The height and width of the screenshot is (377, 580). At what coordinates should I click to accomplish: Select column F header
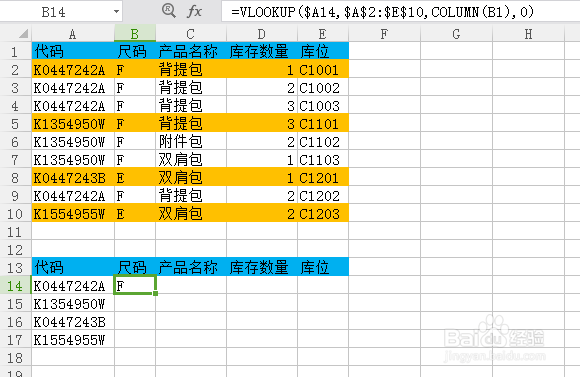pyautogui.click(x=384, y=34)
